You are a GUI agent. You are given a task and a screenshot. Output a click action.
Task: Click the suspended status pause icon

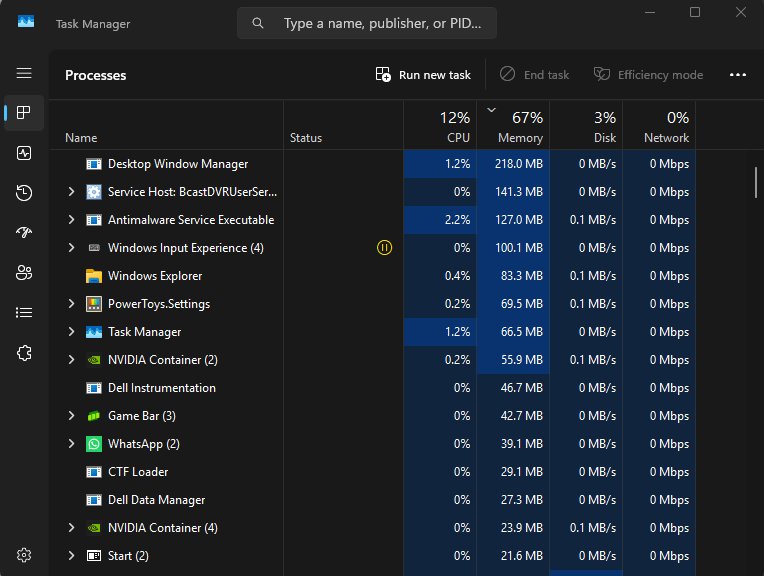[x=384, y=248]
